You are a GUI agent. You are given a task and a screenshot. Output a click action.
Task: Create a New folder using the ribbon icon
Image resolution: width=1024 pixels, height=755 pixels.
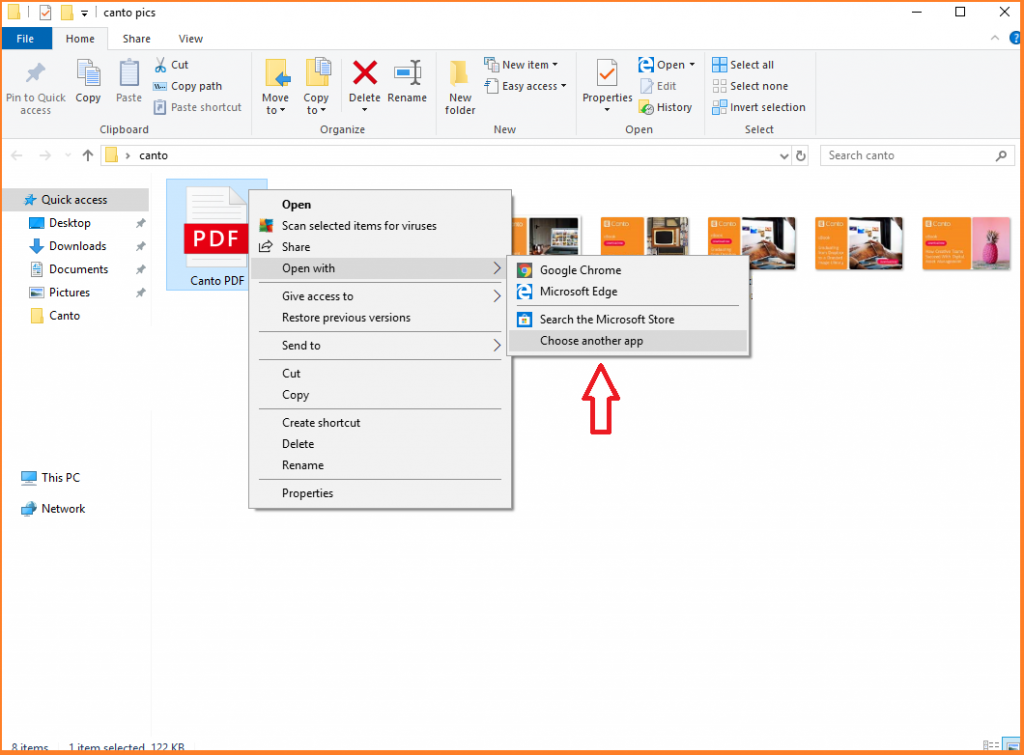click(459, 85)
